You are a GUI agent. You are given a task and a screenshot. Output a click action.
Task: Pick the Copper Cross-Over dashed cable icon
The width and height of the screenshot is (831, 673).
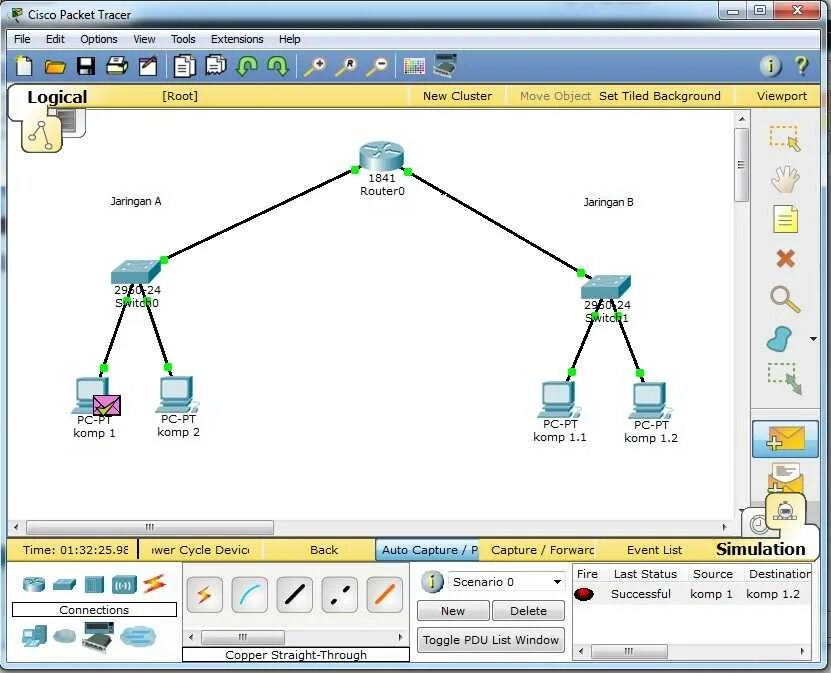(x=339, y=595)
